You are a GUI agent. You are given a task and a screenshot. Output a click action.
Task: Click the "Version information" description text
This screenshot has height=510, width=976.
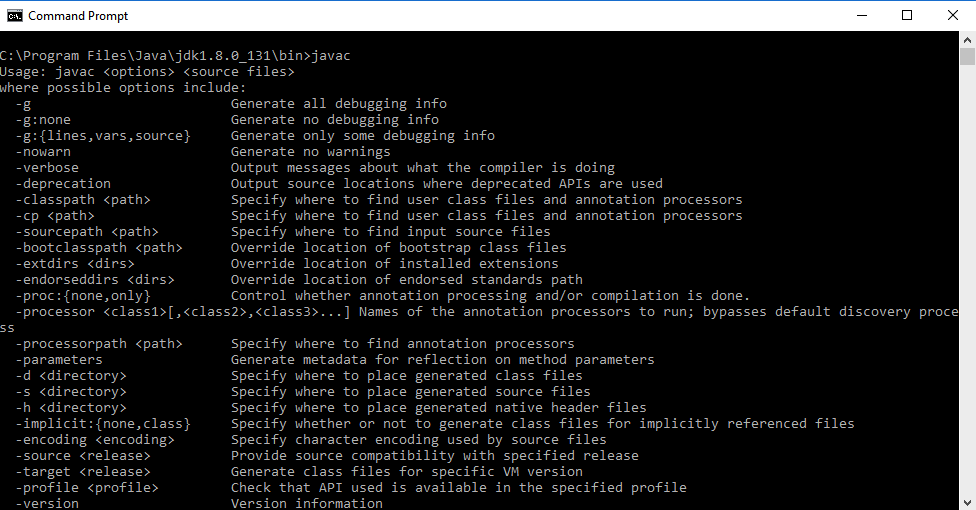(306, 503)
